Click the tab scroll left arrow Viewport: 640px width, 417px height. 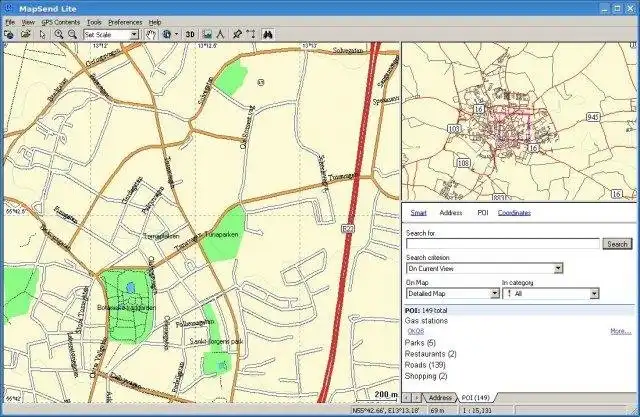407,397
